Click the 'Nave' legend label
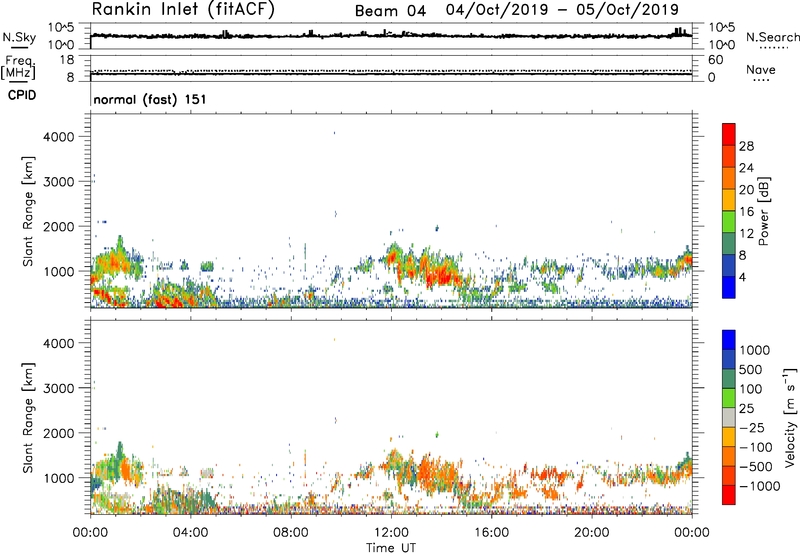The height and width of the screenshot is (554, 800). tap(760, 69)
